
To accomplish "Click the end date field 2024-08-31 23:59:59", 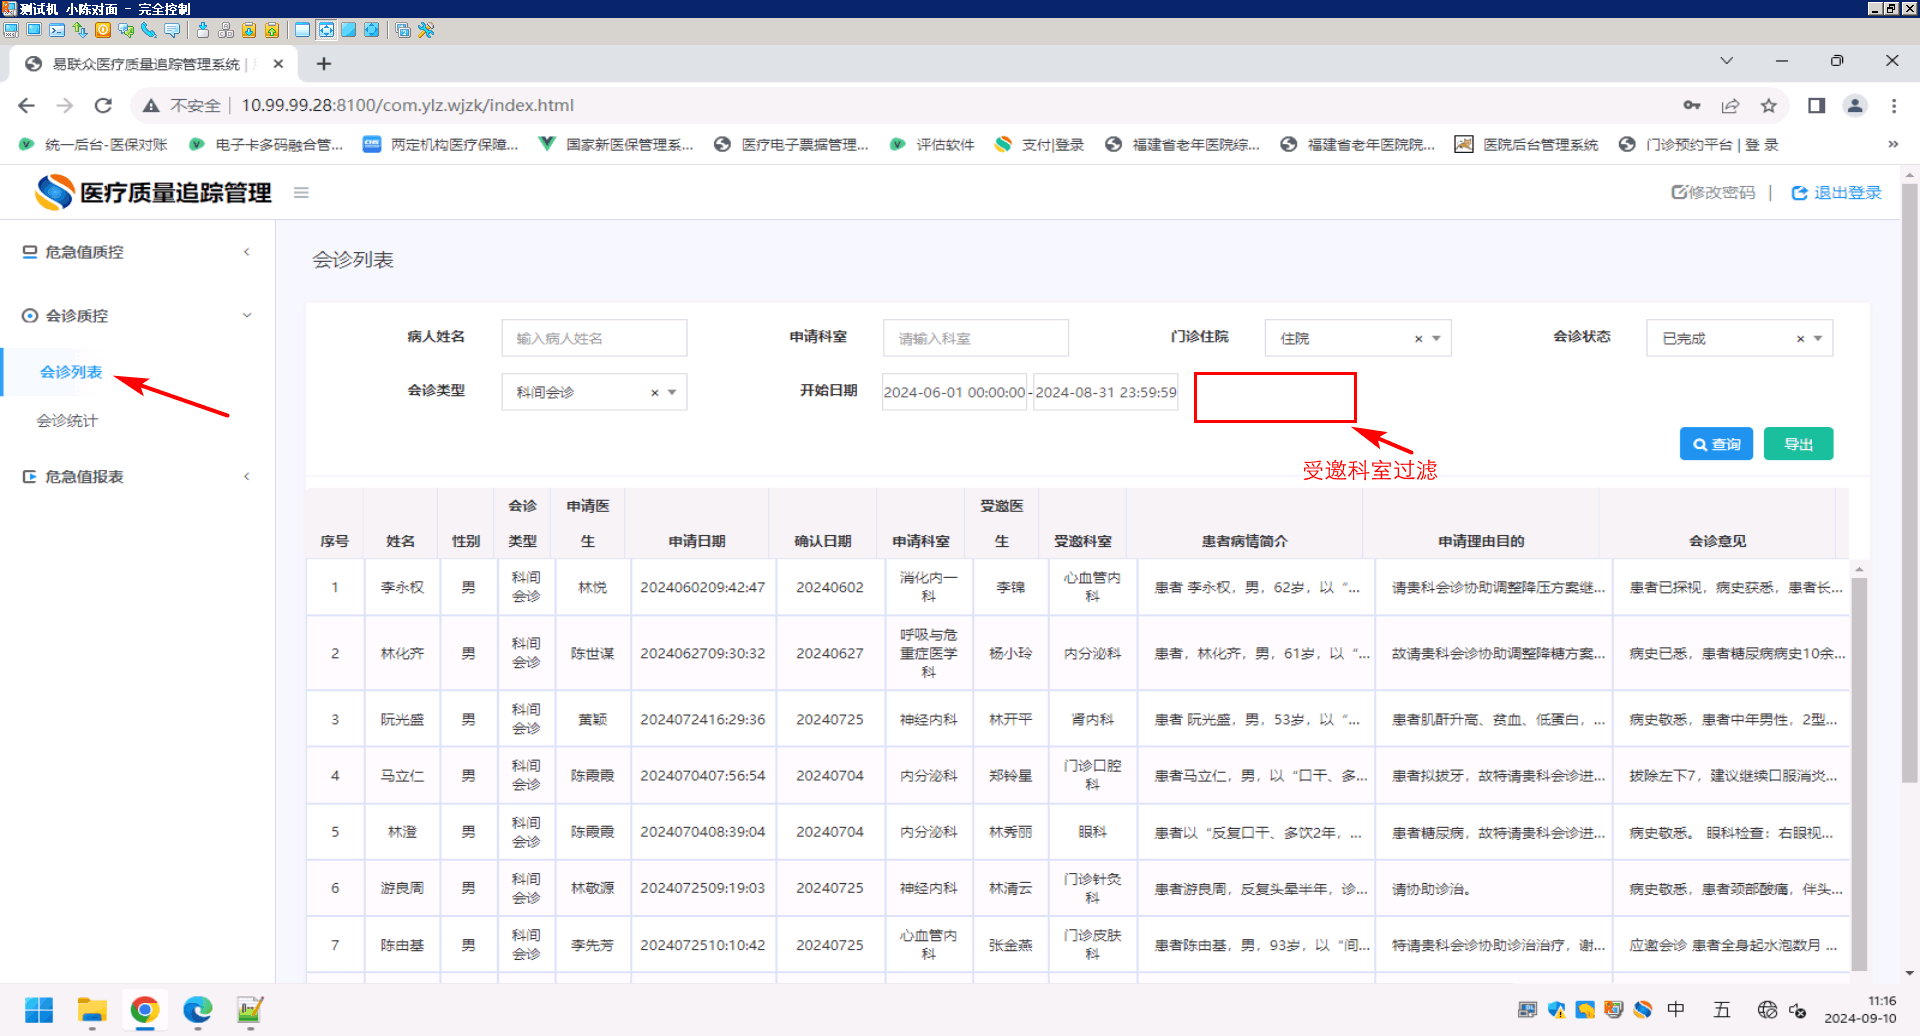I will (1106, 392).
